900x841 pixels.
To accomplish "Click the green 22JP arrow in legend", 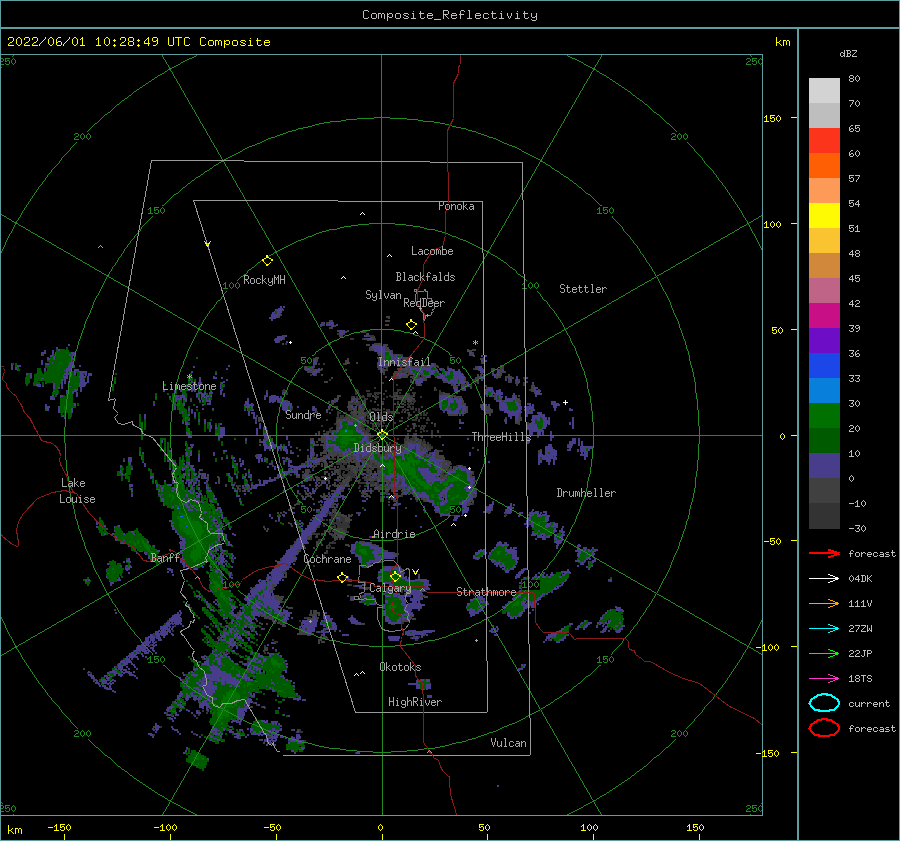I will click(824, 653).
